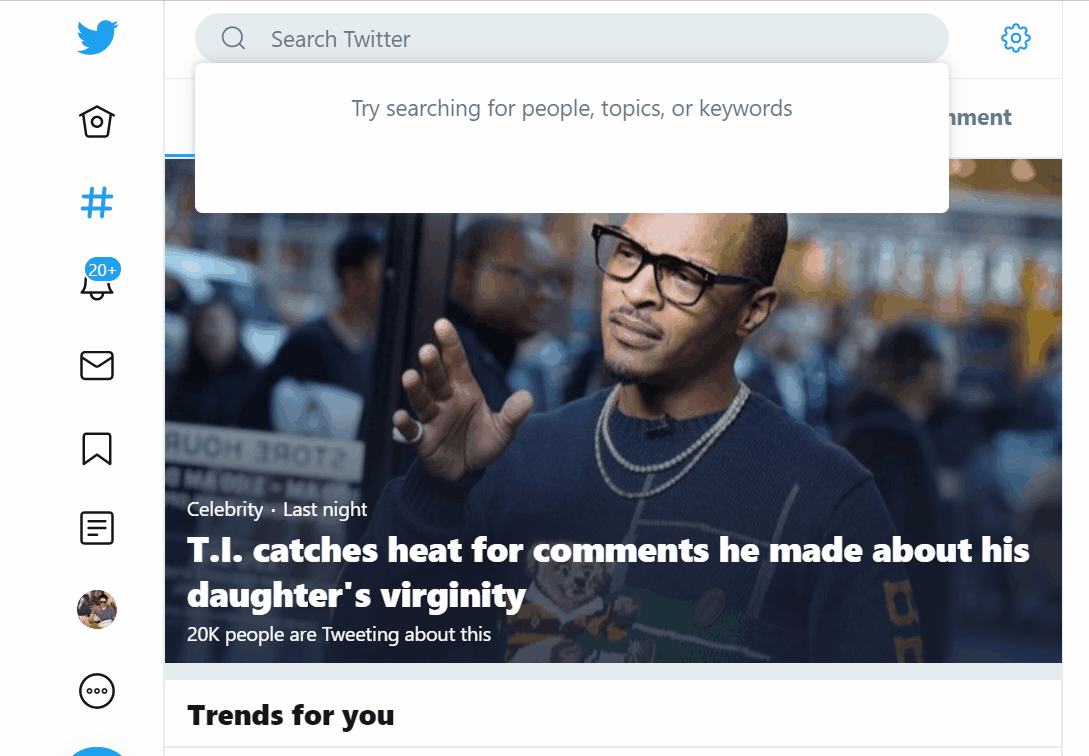Open profile via the avatar picture

[x=97, y=609]
